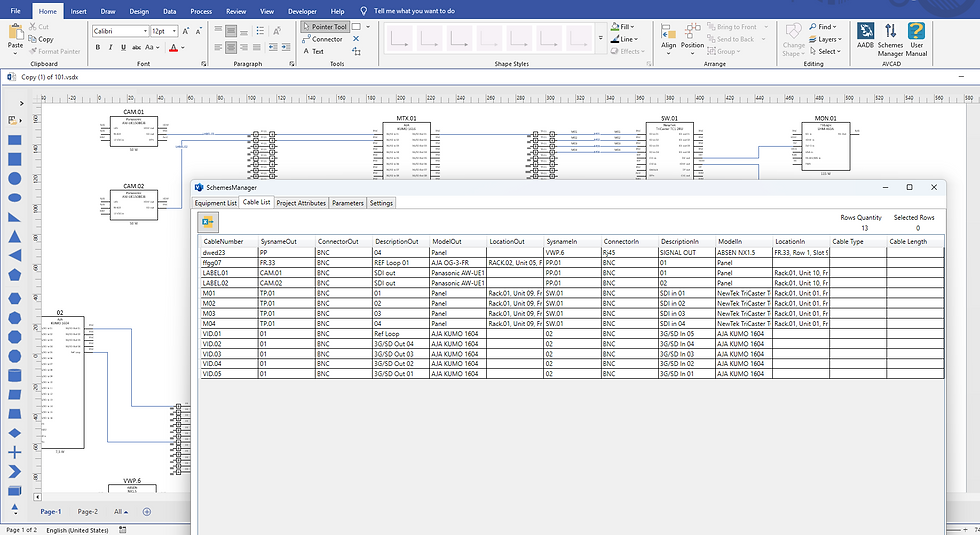
Task: Select the circle shape in stencil
Action: coord(14,179)
